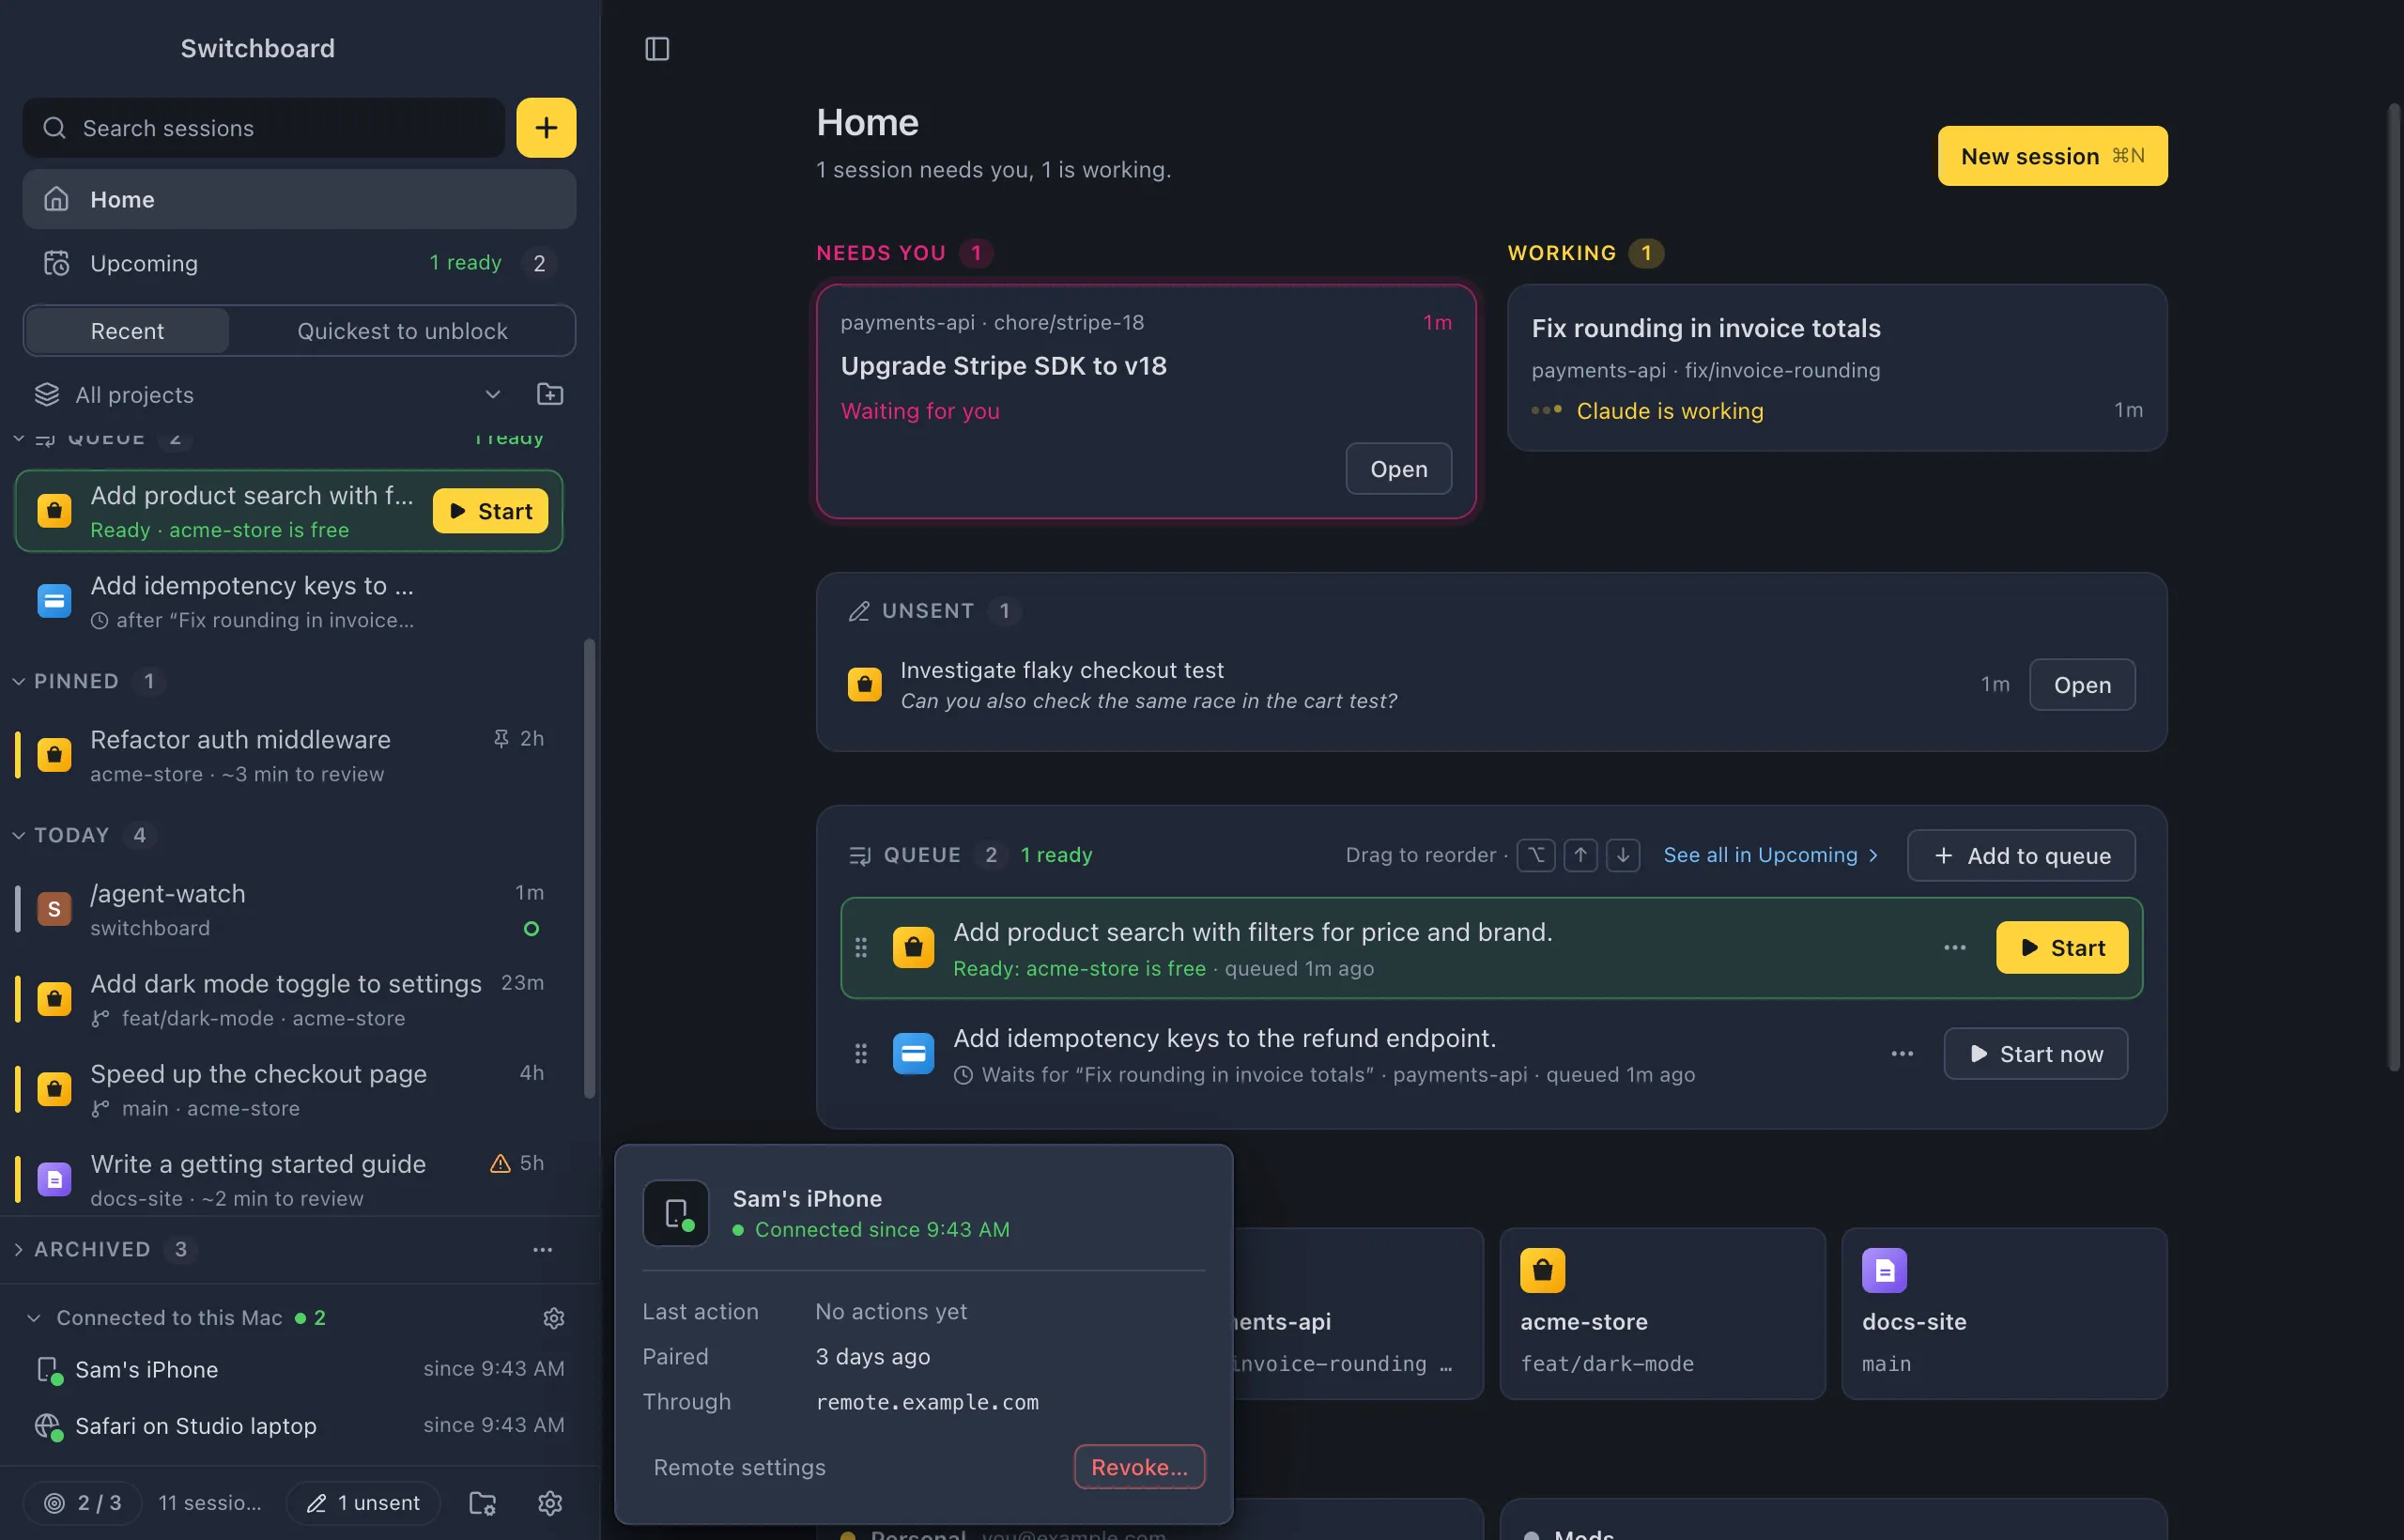Open the Upgrade Stripe SDK session
The image size is (2404, 1540).
pyautogui.click(x=1398, y=469)
